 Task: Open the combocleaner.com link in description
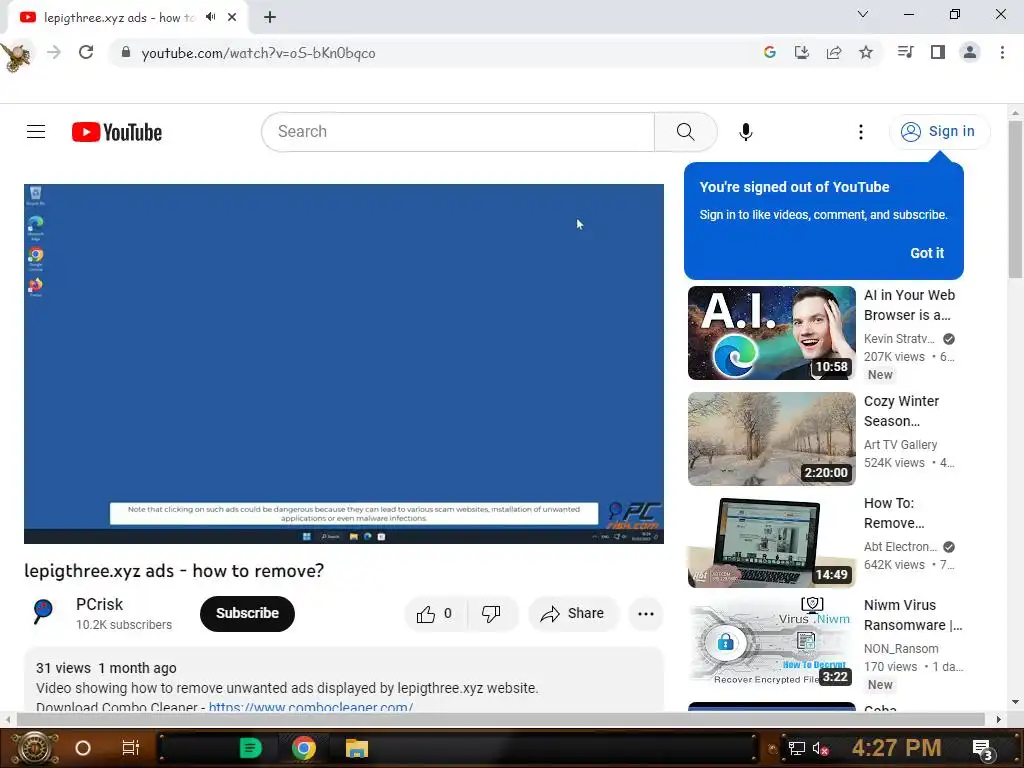(x=311, y=707)
